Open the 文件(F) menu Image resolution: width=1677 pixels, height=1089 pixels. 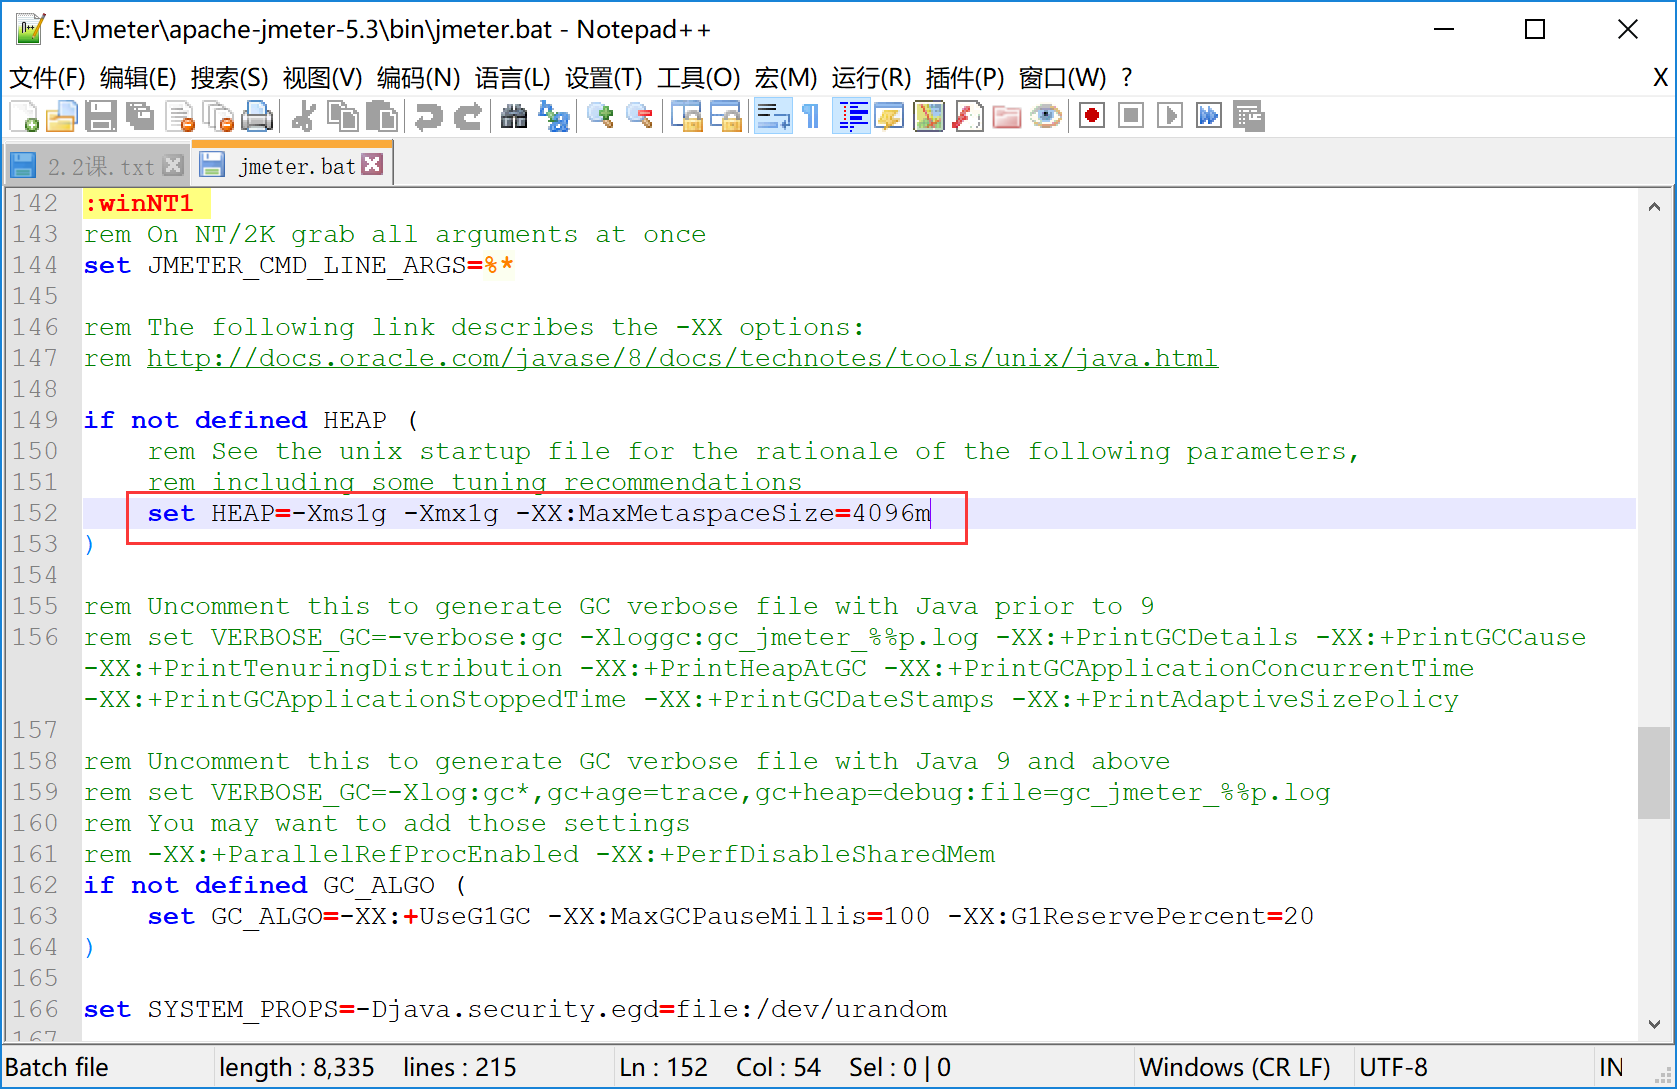coord(47,78)
